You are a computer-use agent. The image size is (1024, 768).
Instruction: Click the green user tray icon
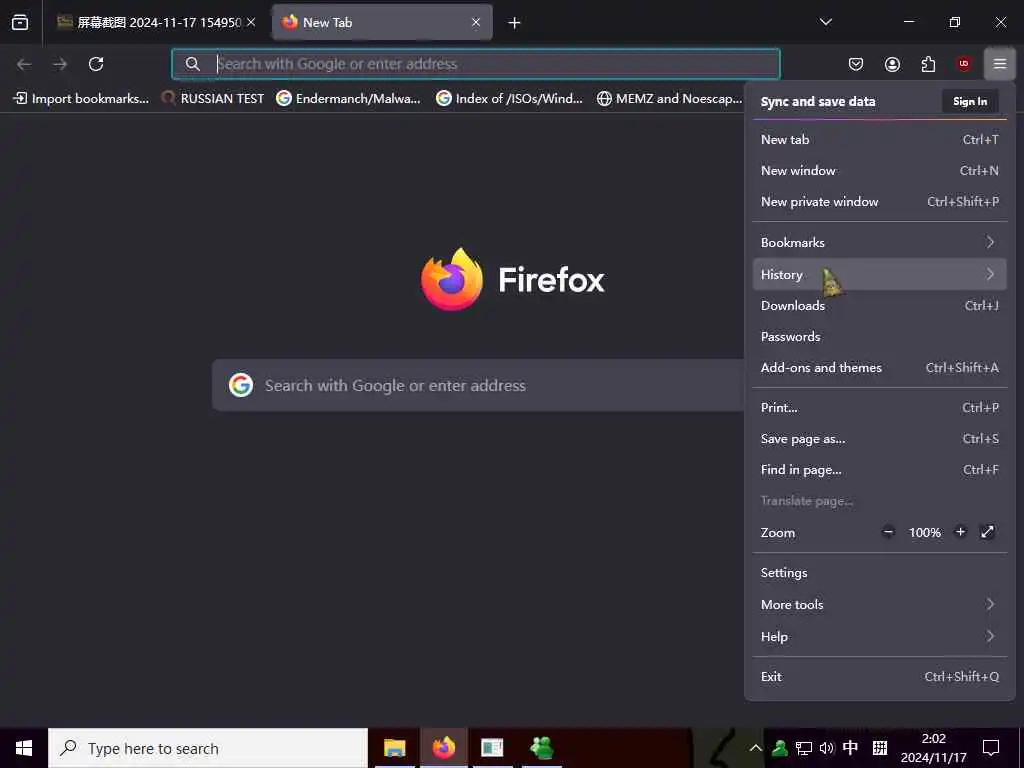[x=780, y=748]
